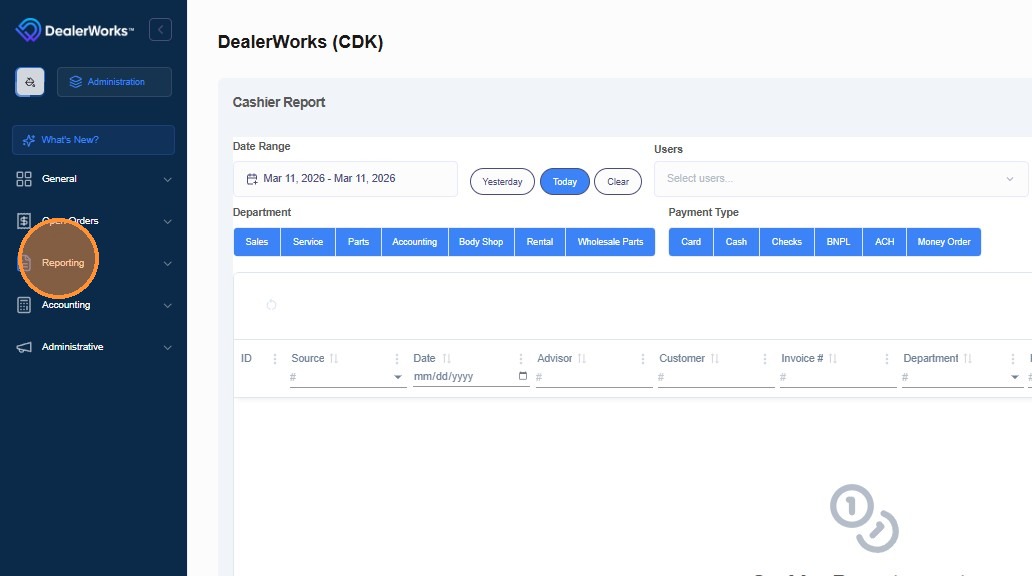The image size is (1032, 576).
Task: Click the Administrative megaphone icon
Action: (x=24, y=347)
